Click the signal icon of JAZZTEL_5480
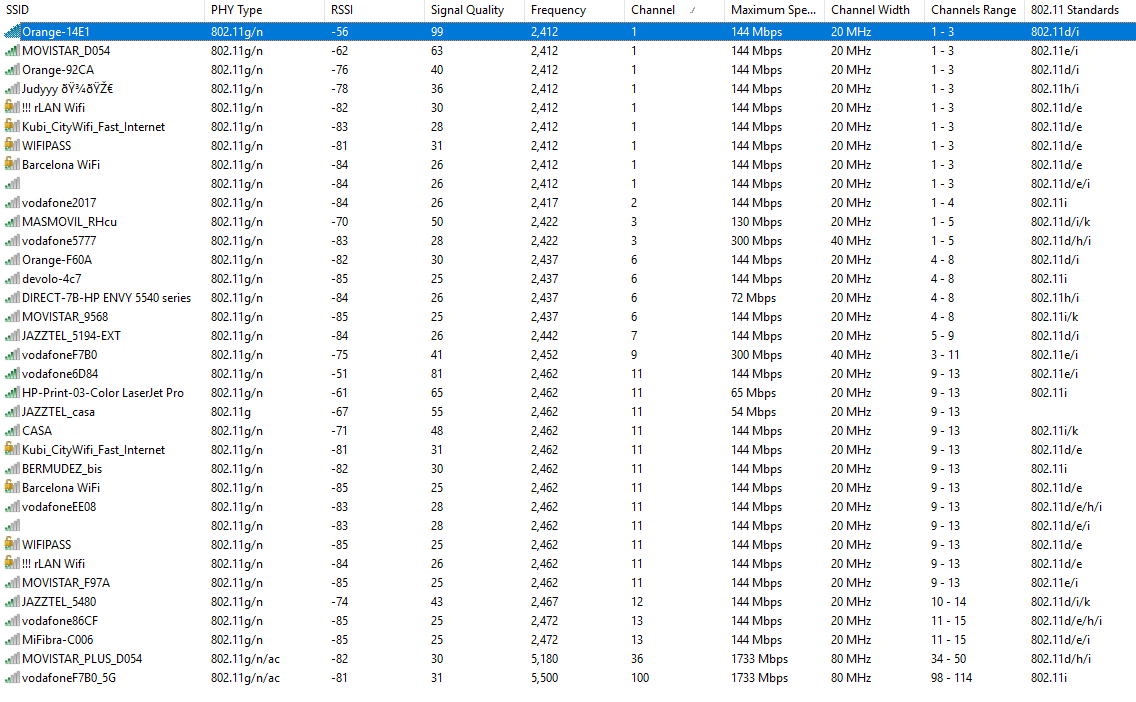The height and width of the screenshot is (702, 1136). [12, 601]
